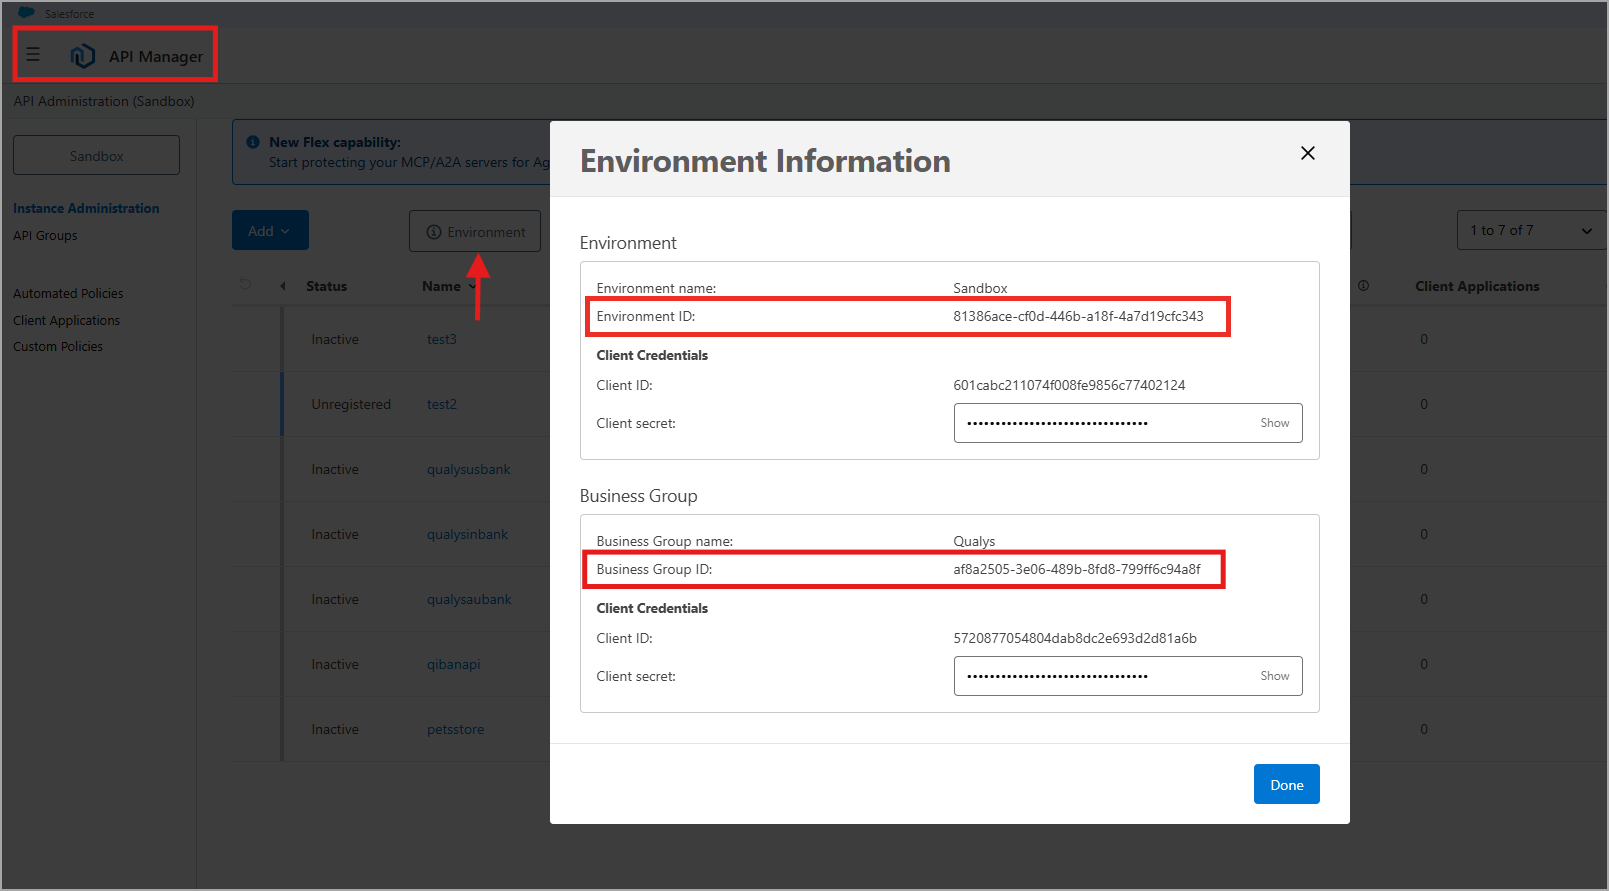Show the Environment client secret
The width and height of the screenshot is (1609, 891).
pos(1274,423)
